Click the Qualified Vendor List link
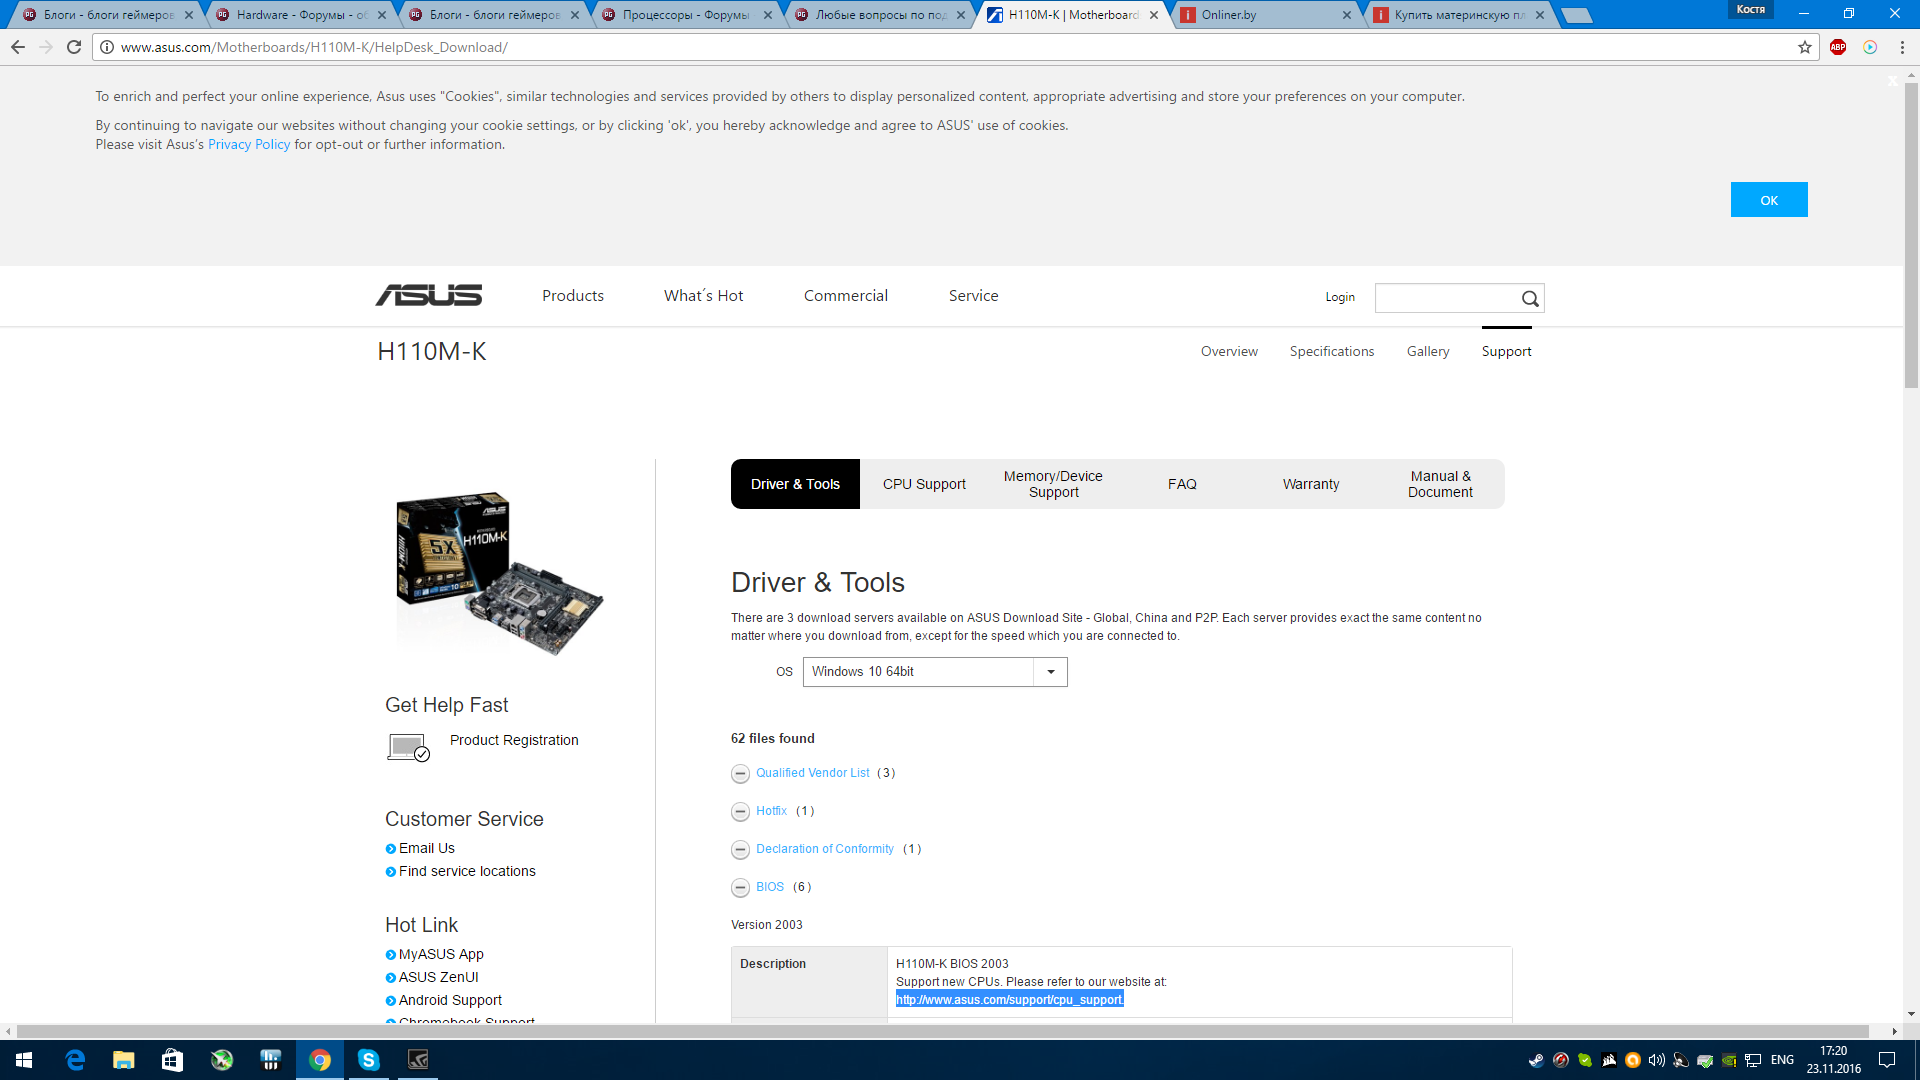Screen dimensions: 1920x1080 813,773
